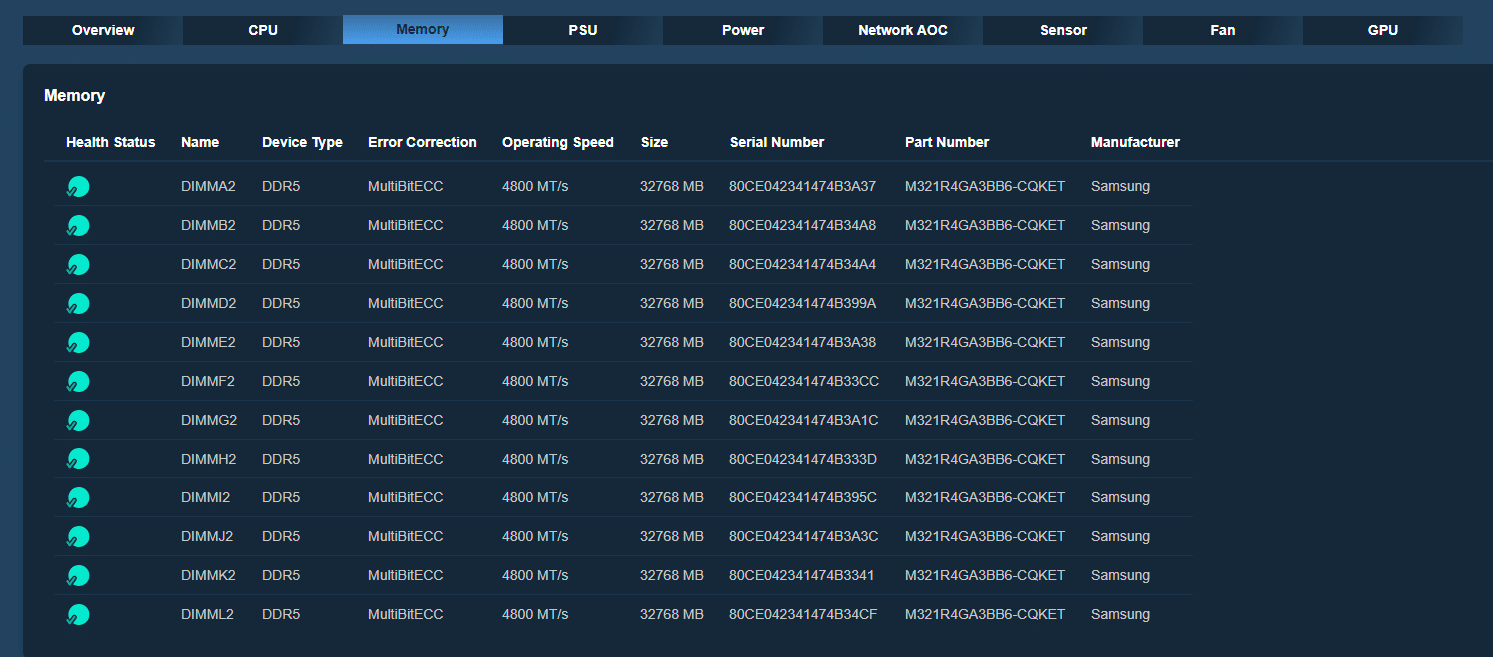View the Fan tab
Viewport: 1493px width, 657px height.
click(1223, 30)
